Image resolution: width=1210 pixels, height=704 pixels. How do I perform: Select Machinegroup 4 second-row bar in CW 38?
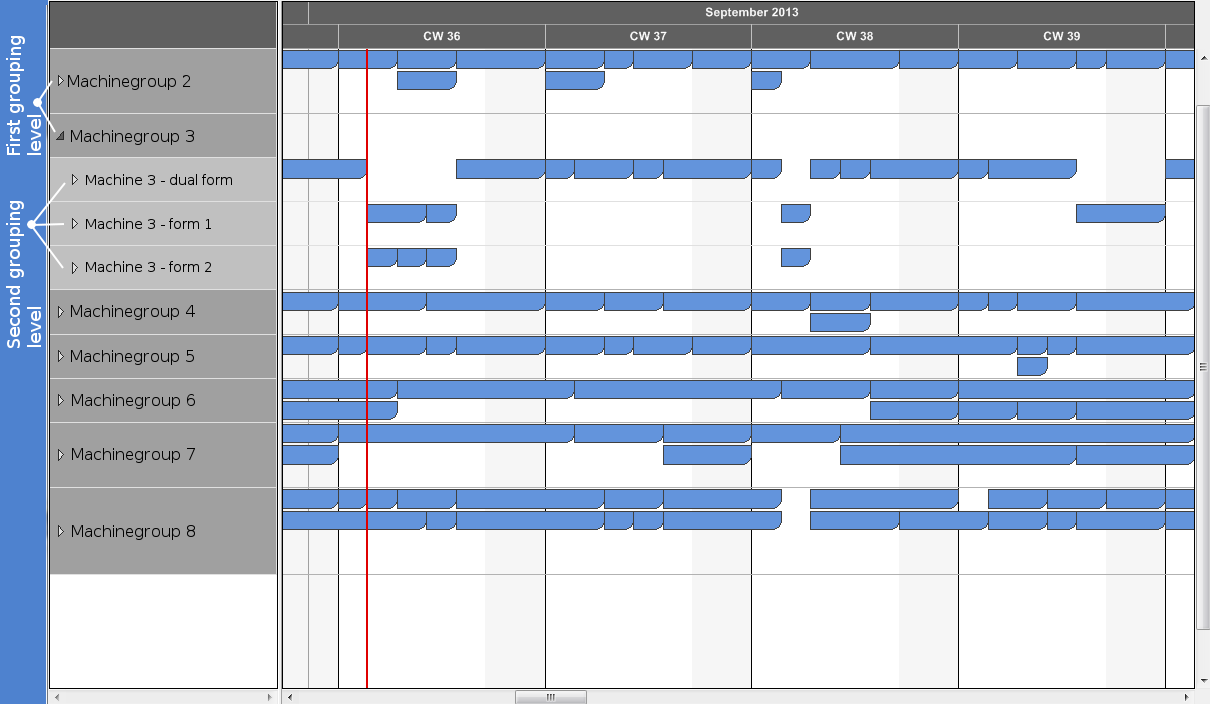point(840,322)
